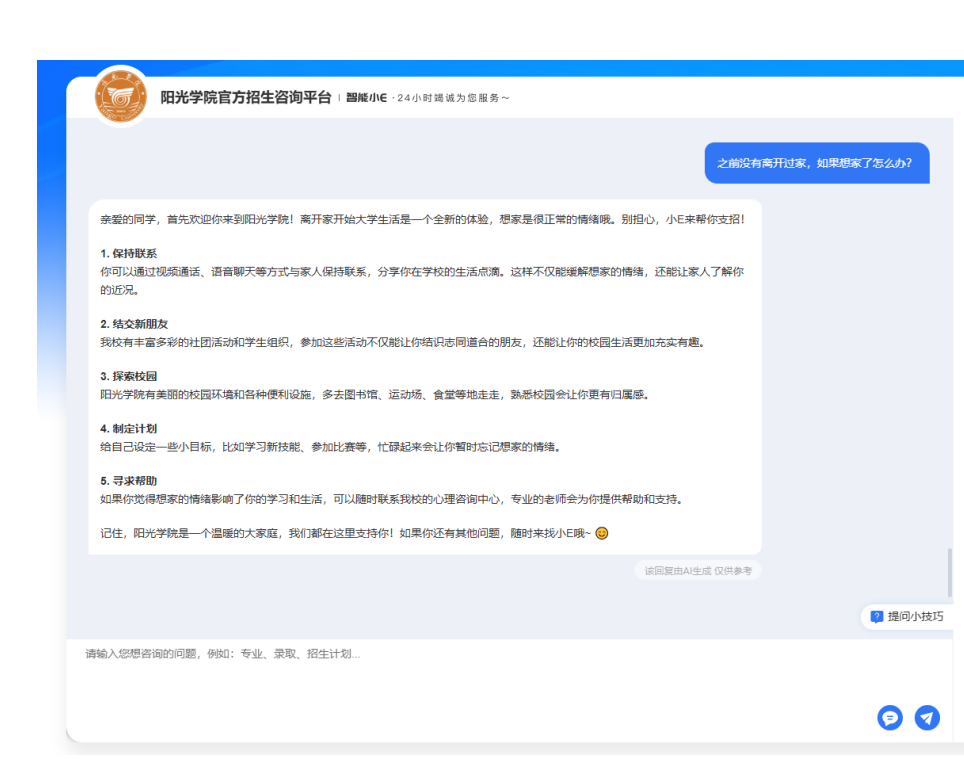Select the heading 1. 保持联系
The image size is (964, 761).
point(129,254)
